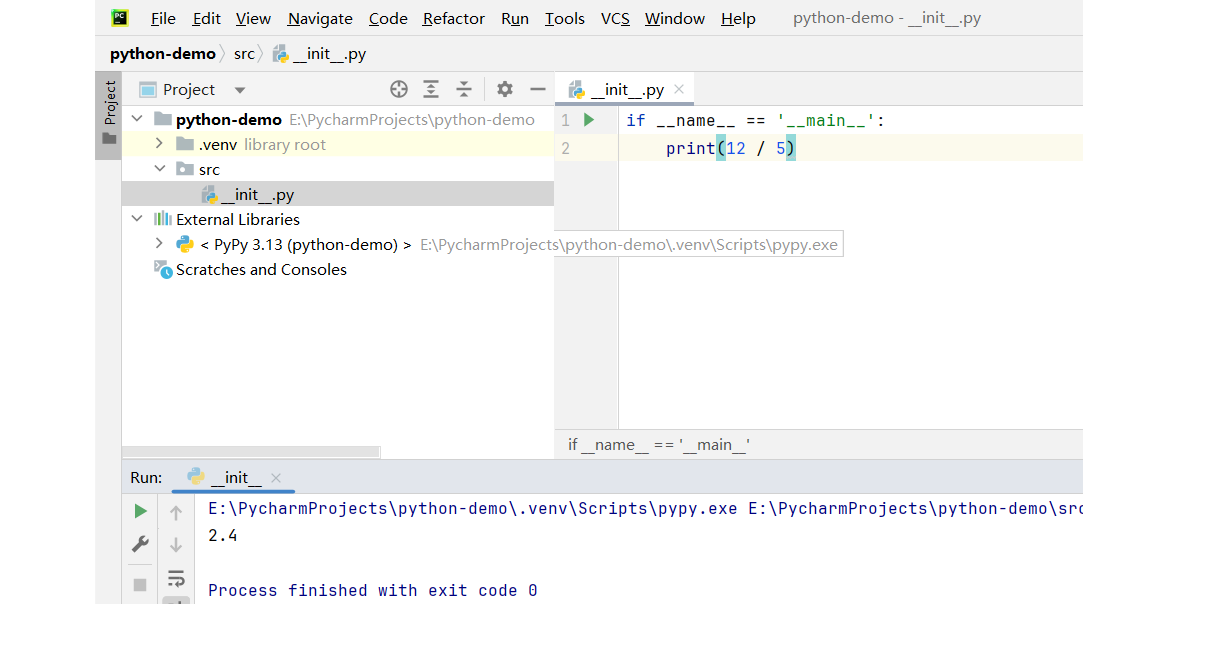1218x663 pixels.
Task: Click Select Opened File target icon
Action: tap(399, 89)
